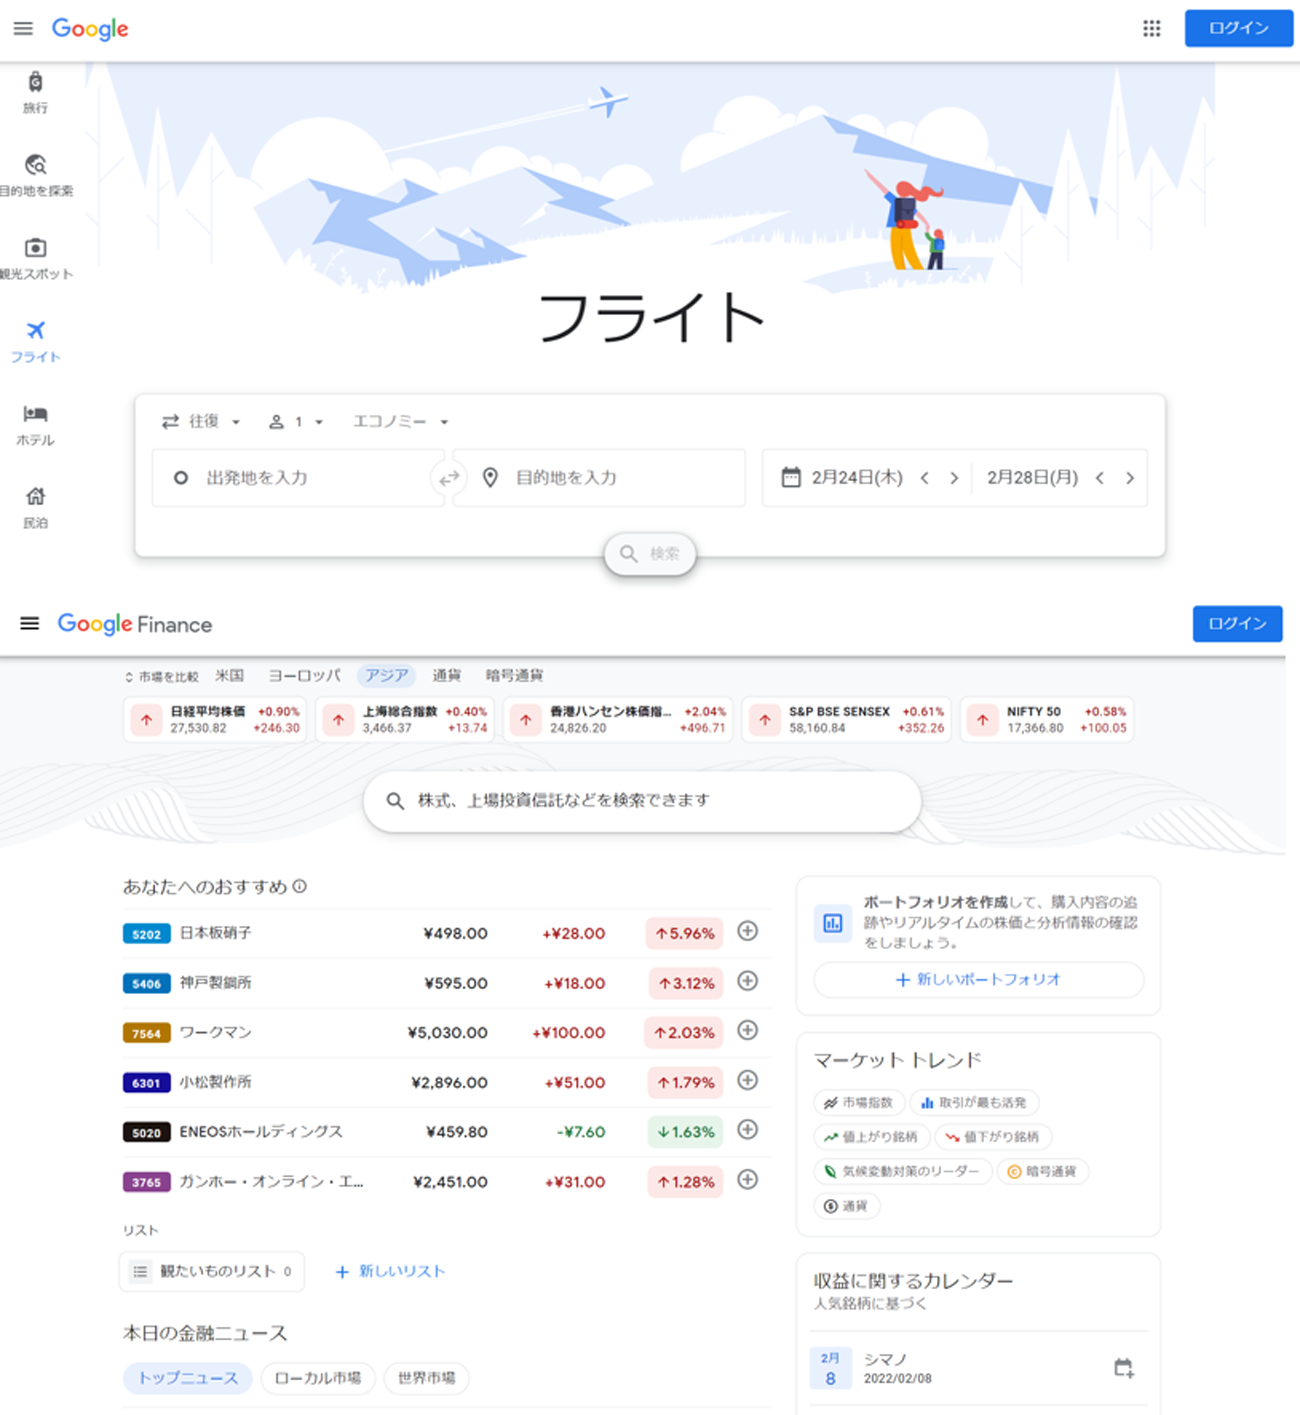Click the 新しいポートフォリオ button
The width and height of the screenshot is (1300, 1415).
pyautogui.click(x=978, y=980)
